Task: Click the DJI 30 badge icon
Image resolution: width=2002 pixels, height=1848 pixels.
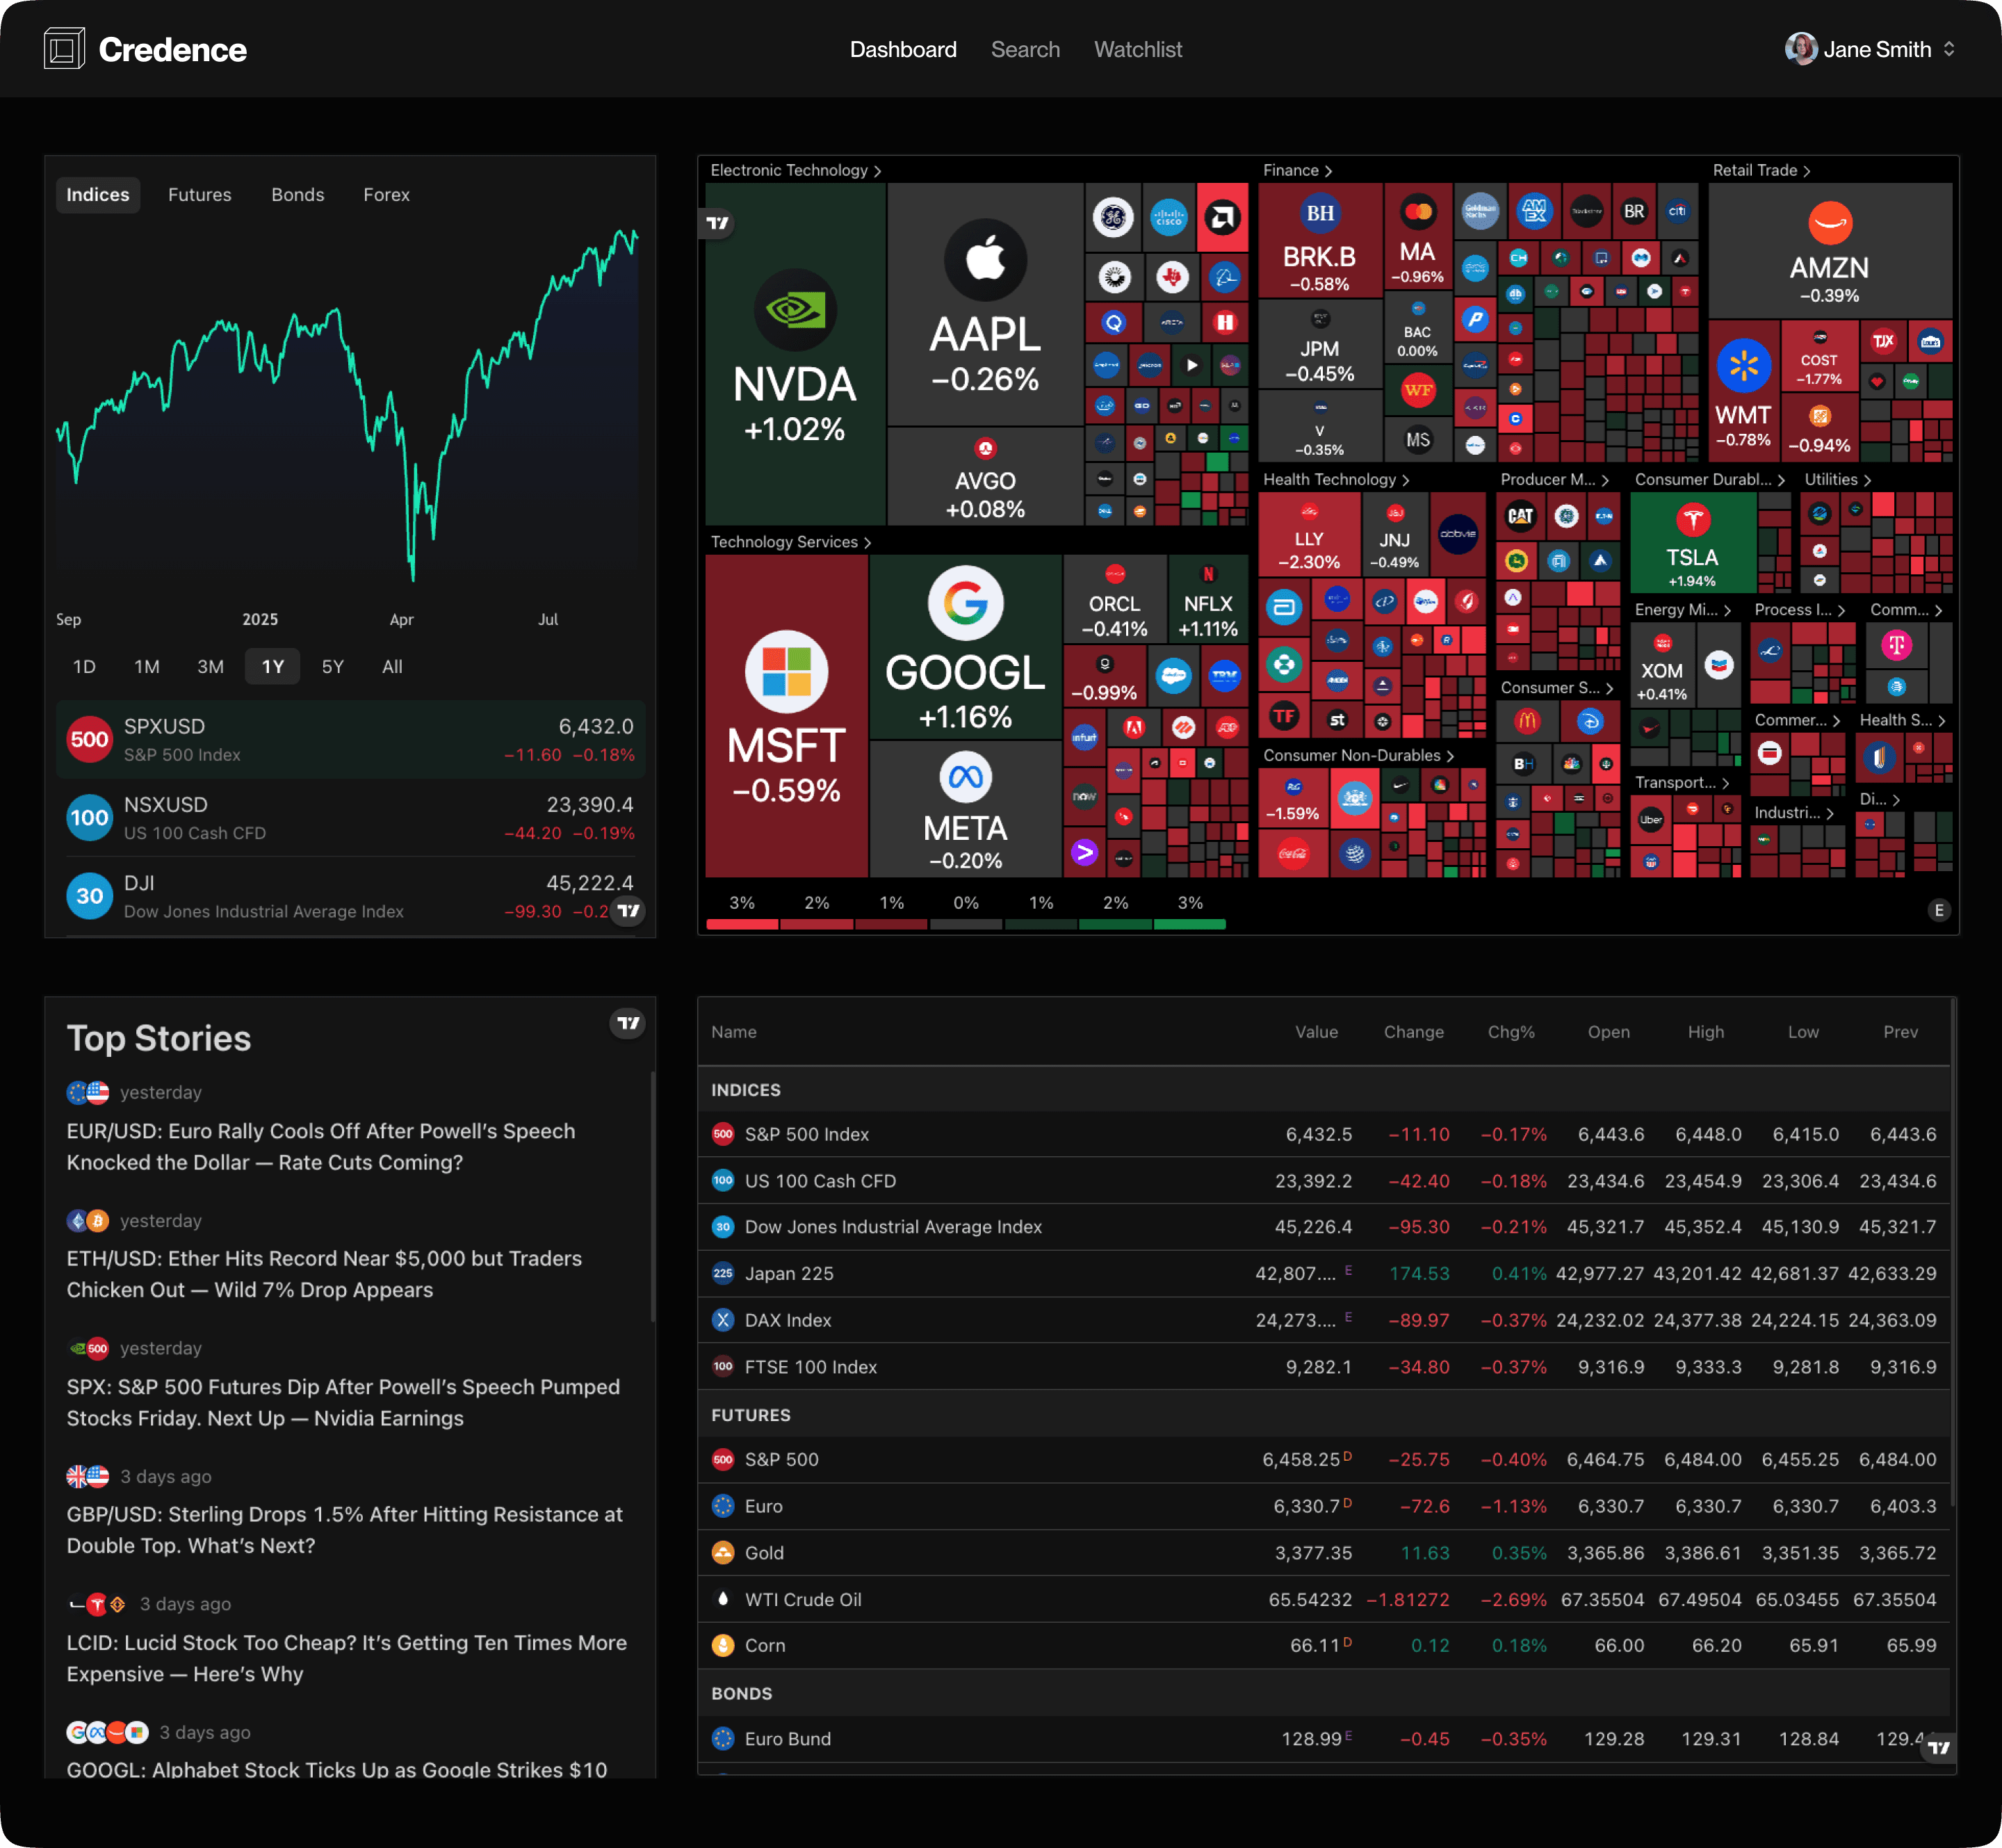Action: click(89, 896)
